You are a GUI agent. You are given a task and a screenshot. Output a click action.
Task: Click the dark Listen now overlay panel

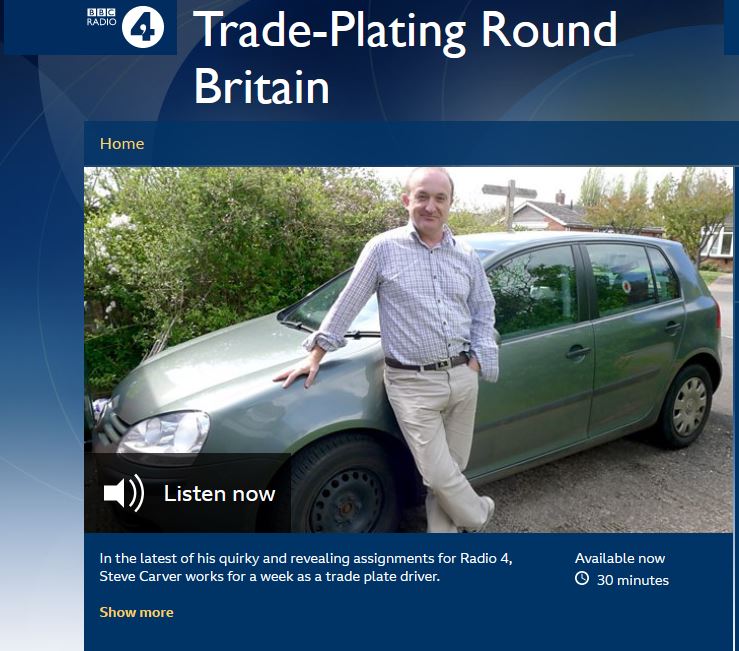click(x=188, y=493)
